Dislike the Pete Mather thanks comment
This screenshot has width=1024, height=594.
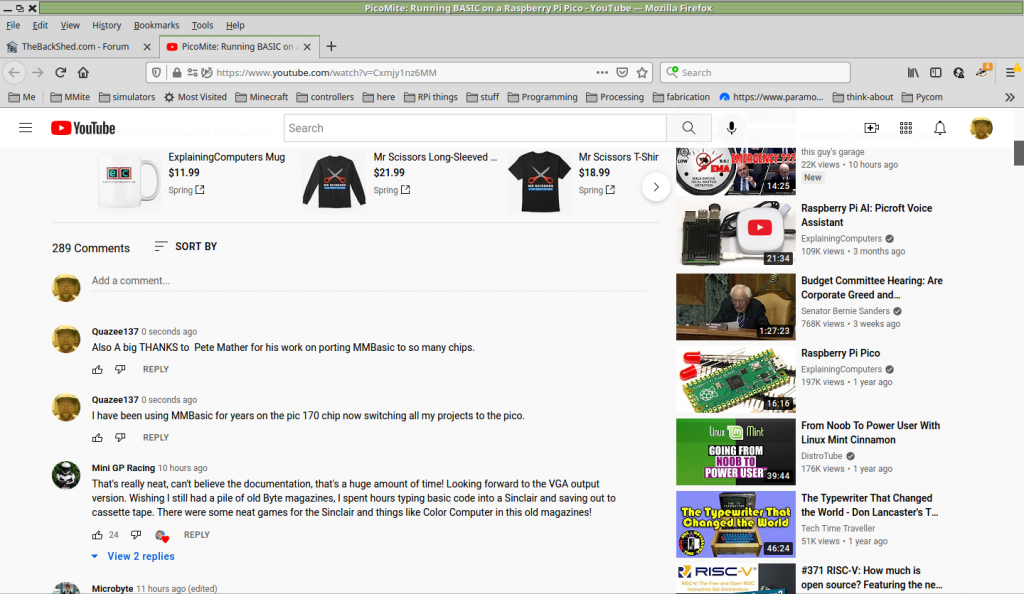[120, 370]
